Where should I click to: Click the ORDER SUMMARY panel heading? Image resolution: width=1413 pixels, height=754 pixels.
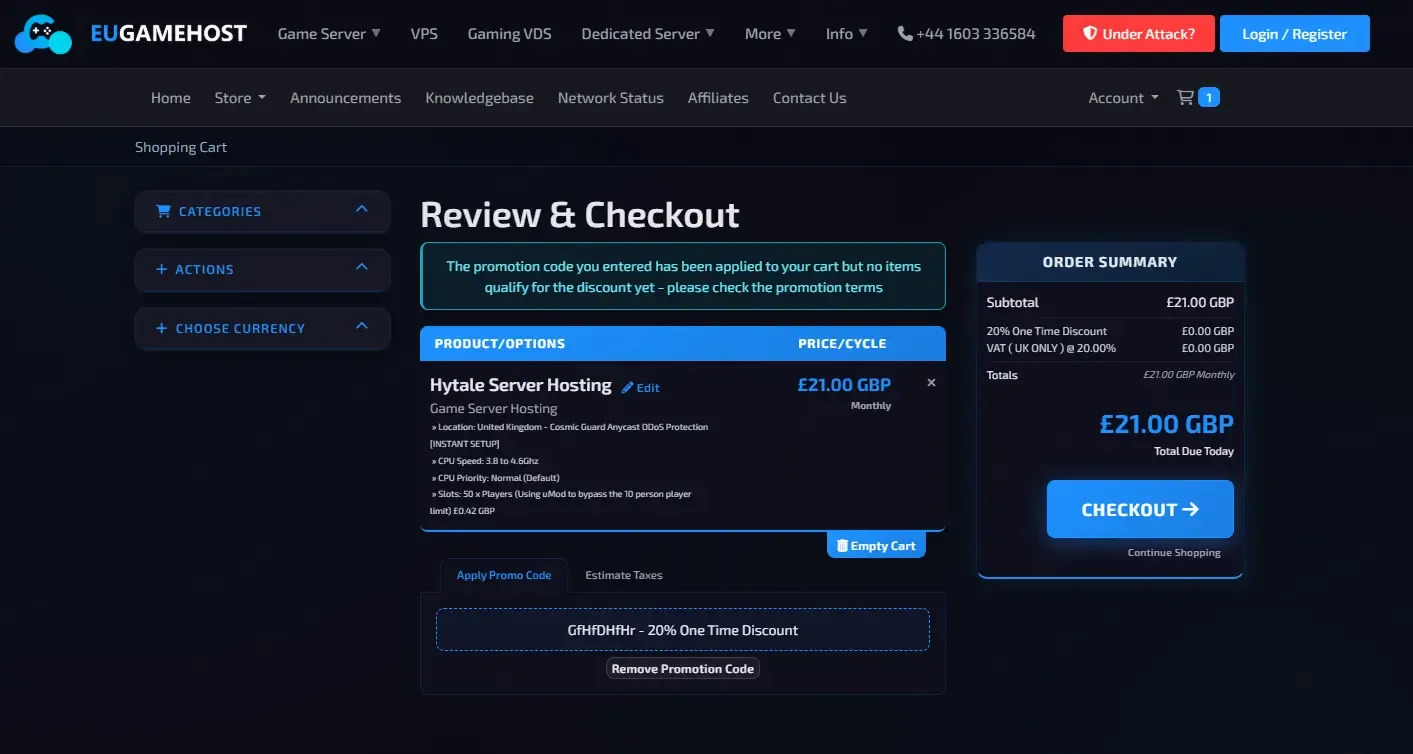point(1110,262)
